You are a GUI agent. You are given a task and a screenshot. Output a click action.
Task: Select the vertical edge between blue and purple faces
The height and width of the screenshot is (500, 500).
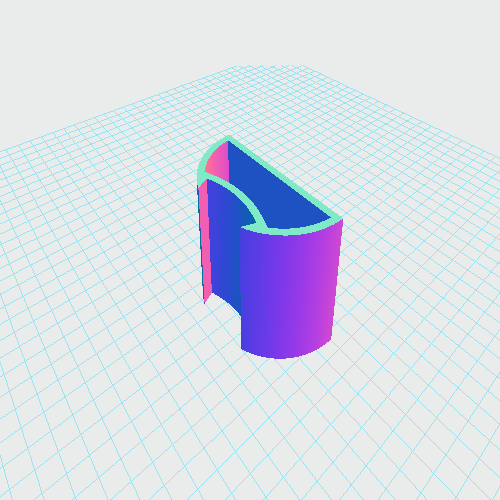241,287
